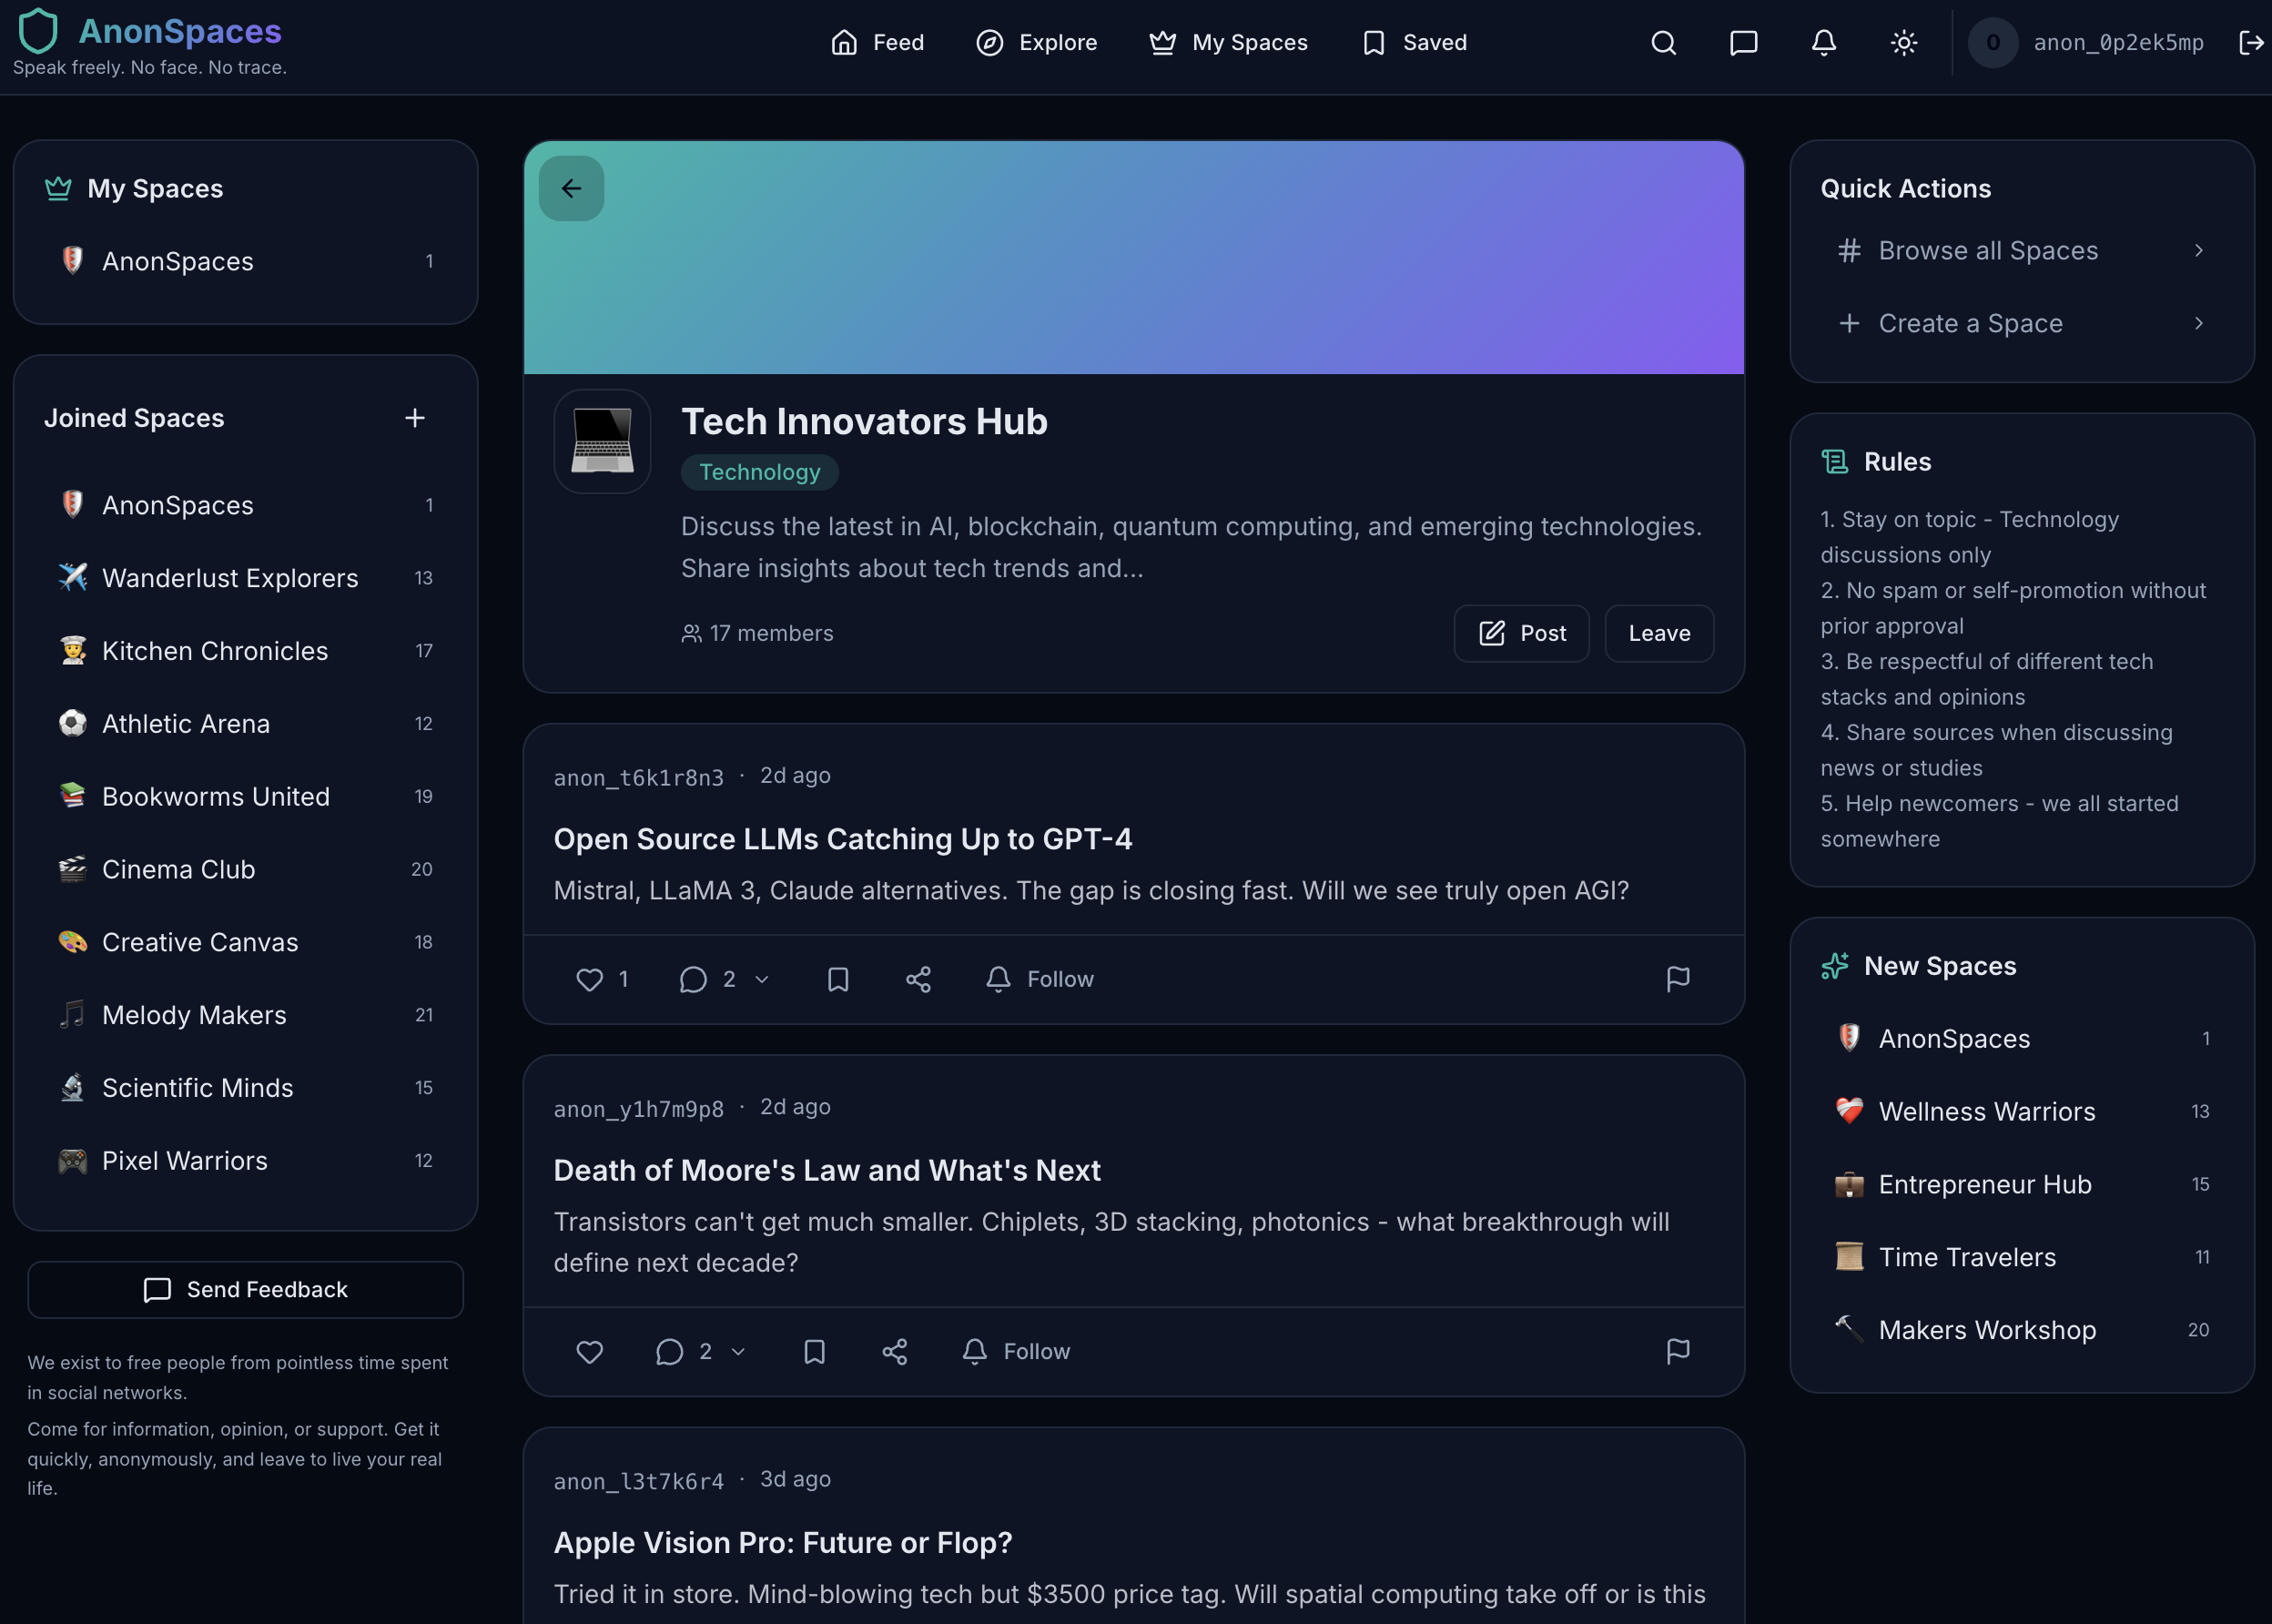The width and height of the screenshot is (2272, 1624).
Task: Log out using the sign-out icon
Action: click(2251, 42)
